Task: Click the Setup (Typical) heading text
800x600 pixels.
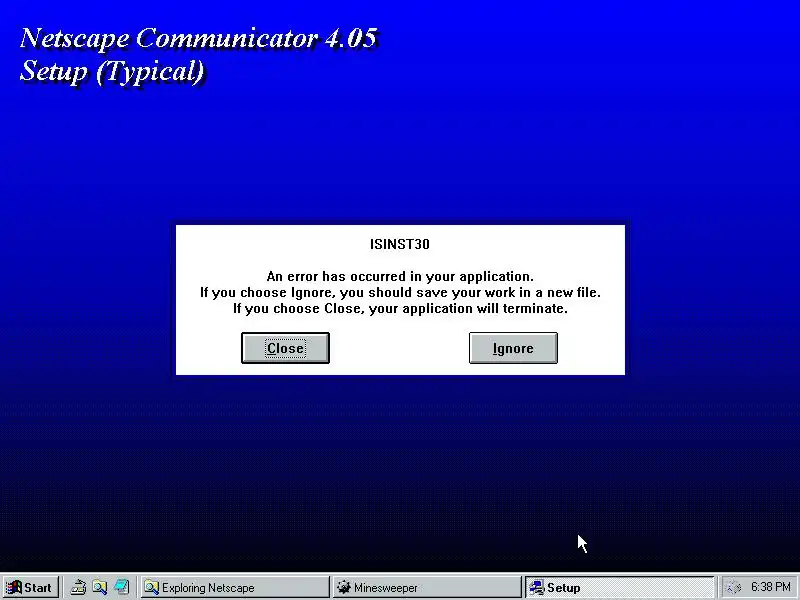Action: tap(112, 71)
